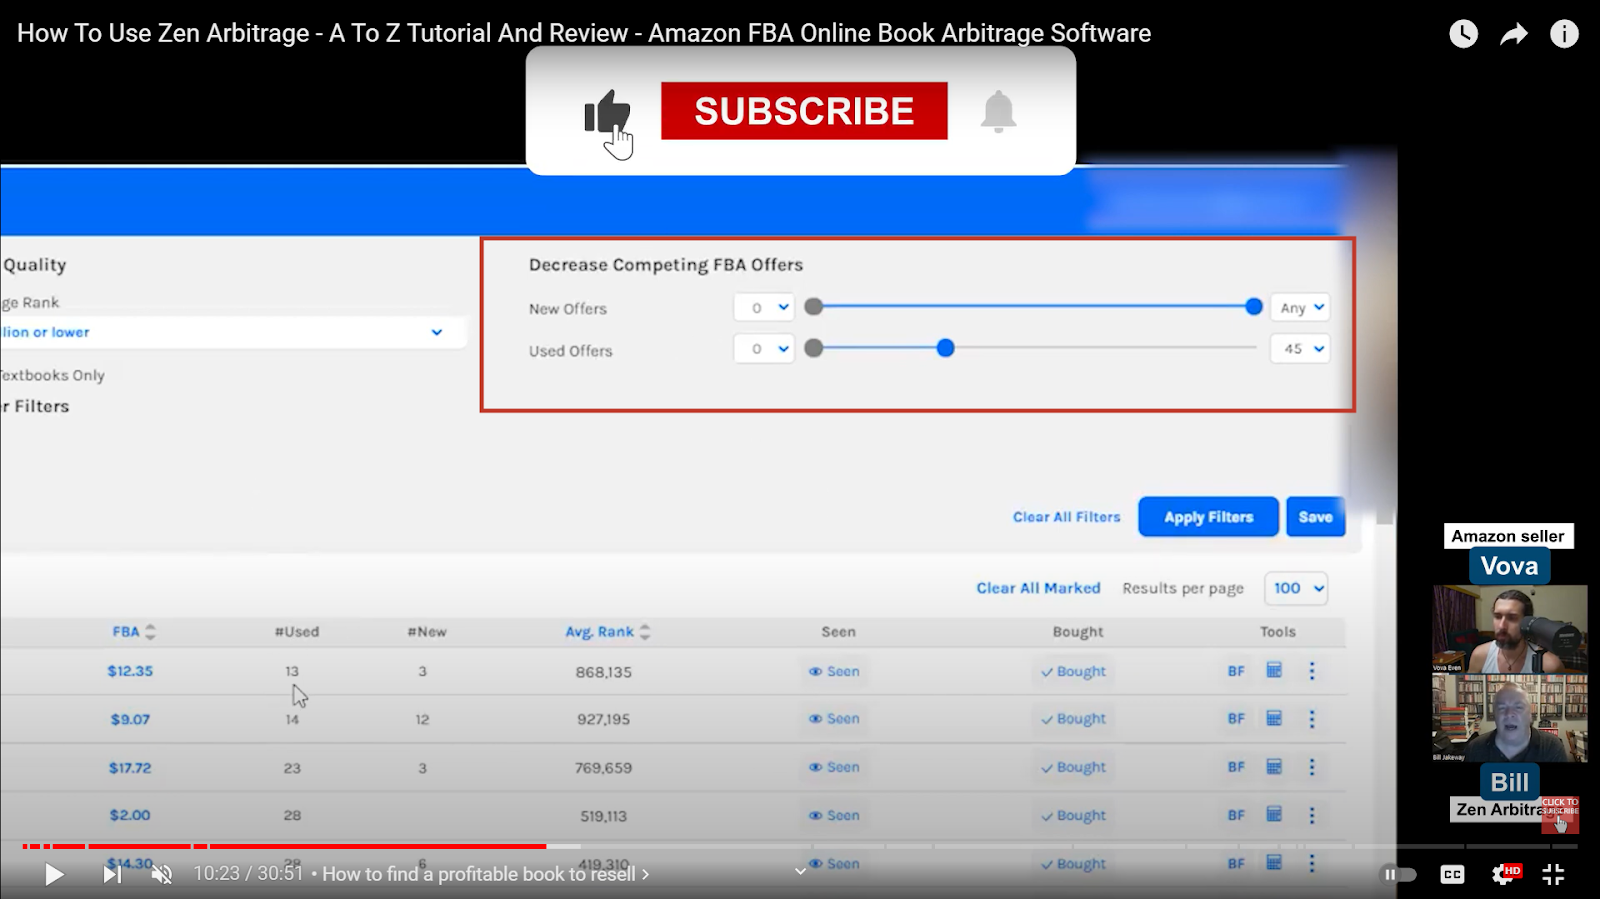Screen dimensions: 1600x899
Task: Click the $12.35 FBA price
Action: pos(130,671)
